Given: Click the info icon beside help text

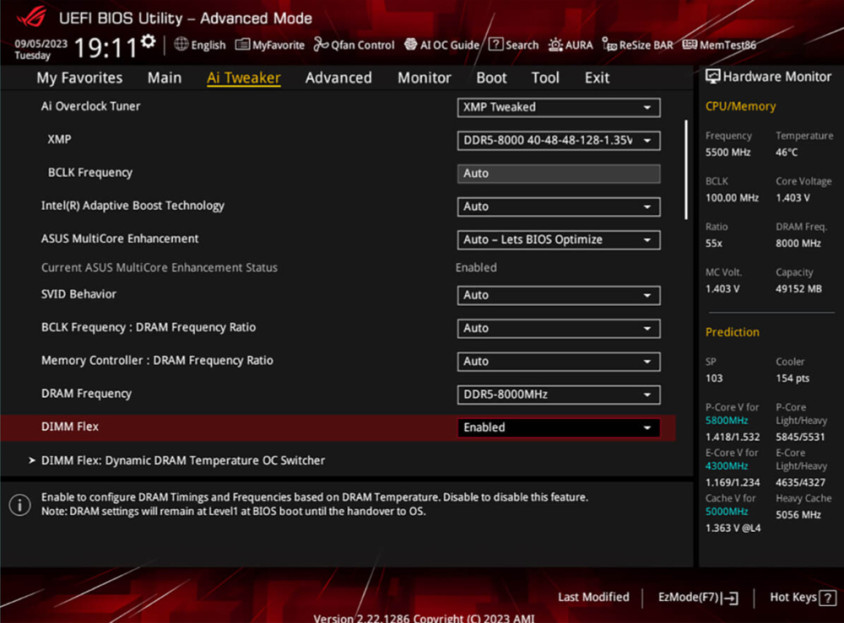Looking at the screenshot, I should tap(20, 505).
